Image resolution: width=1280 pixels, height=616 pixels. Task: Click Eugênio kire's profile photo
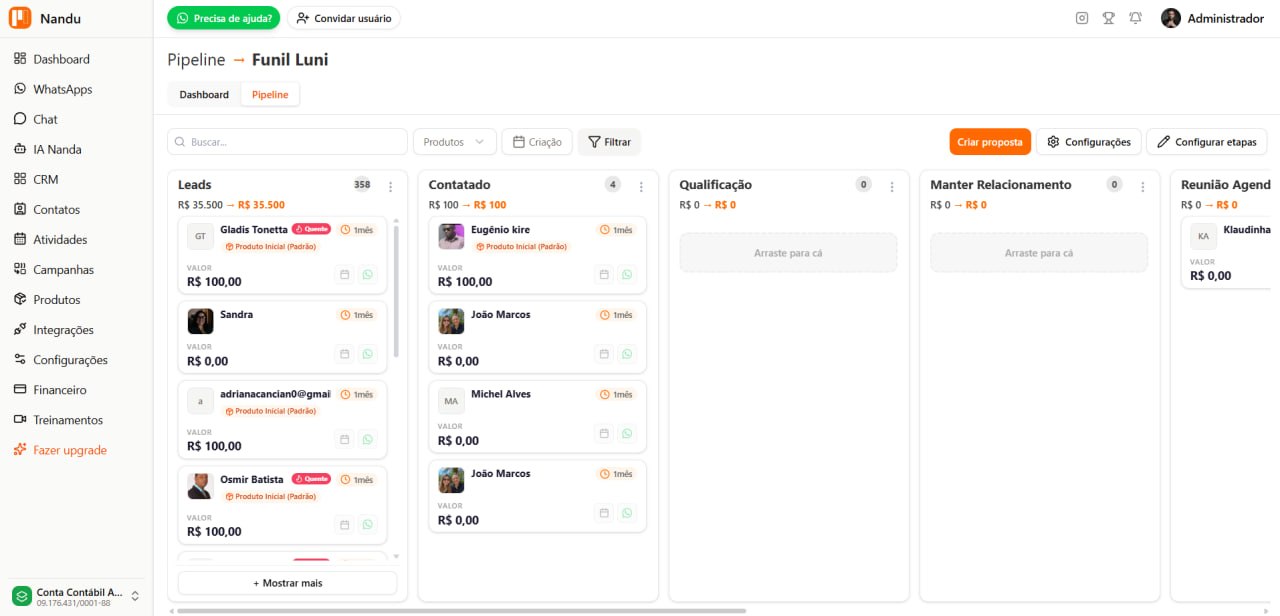point(451,236)
